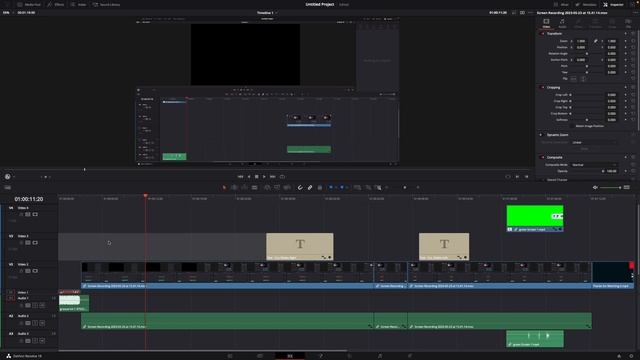640x360 pixels.
Task: Click the speaker volume icon above timeline
Action: (x=595, y=187)
